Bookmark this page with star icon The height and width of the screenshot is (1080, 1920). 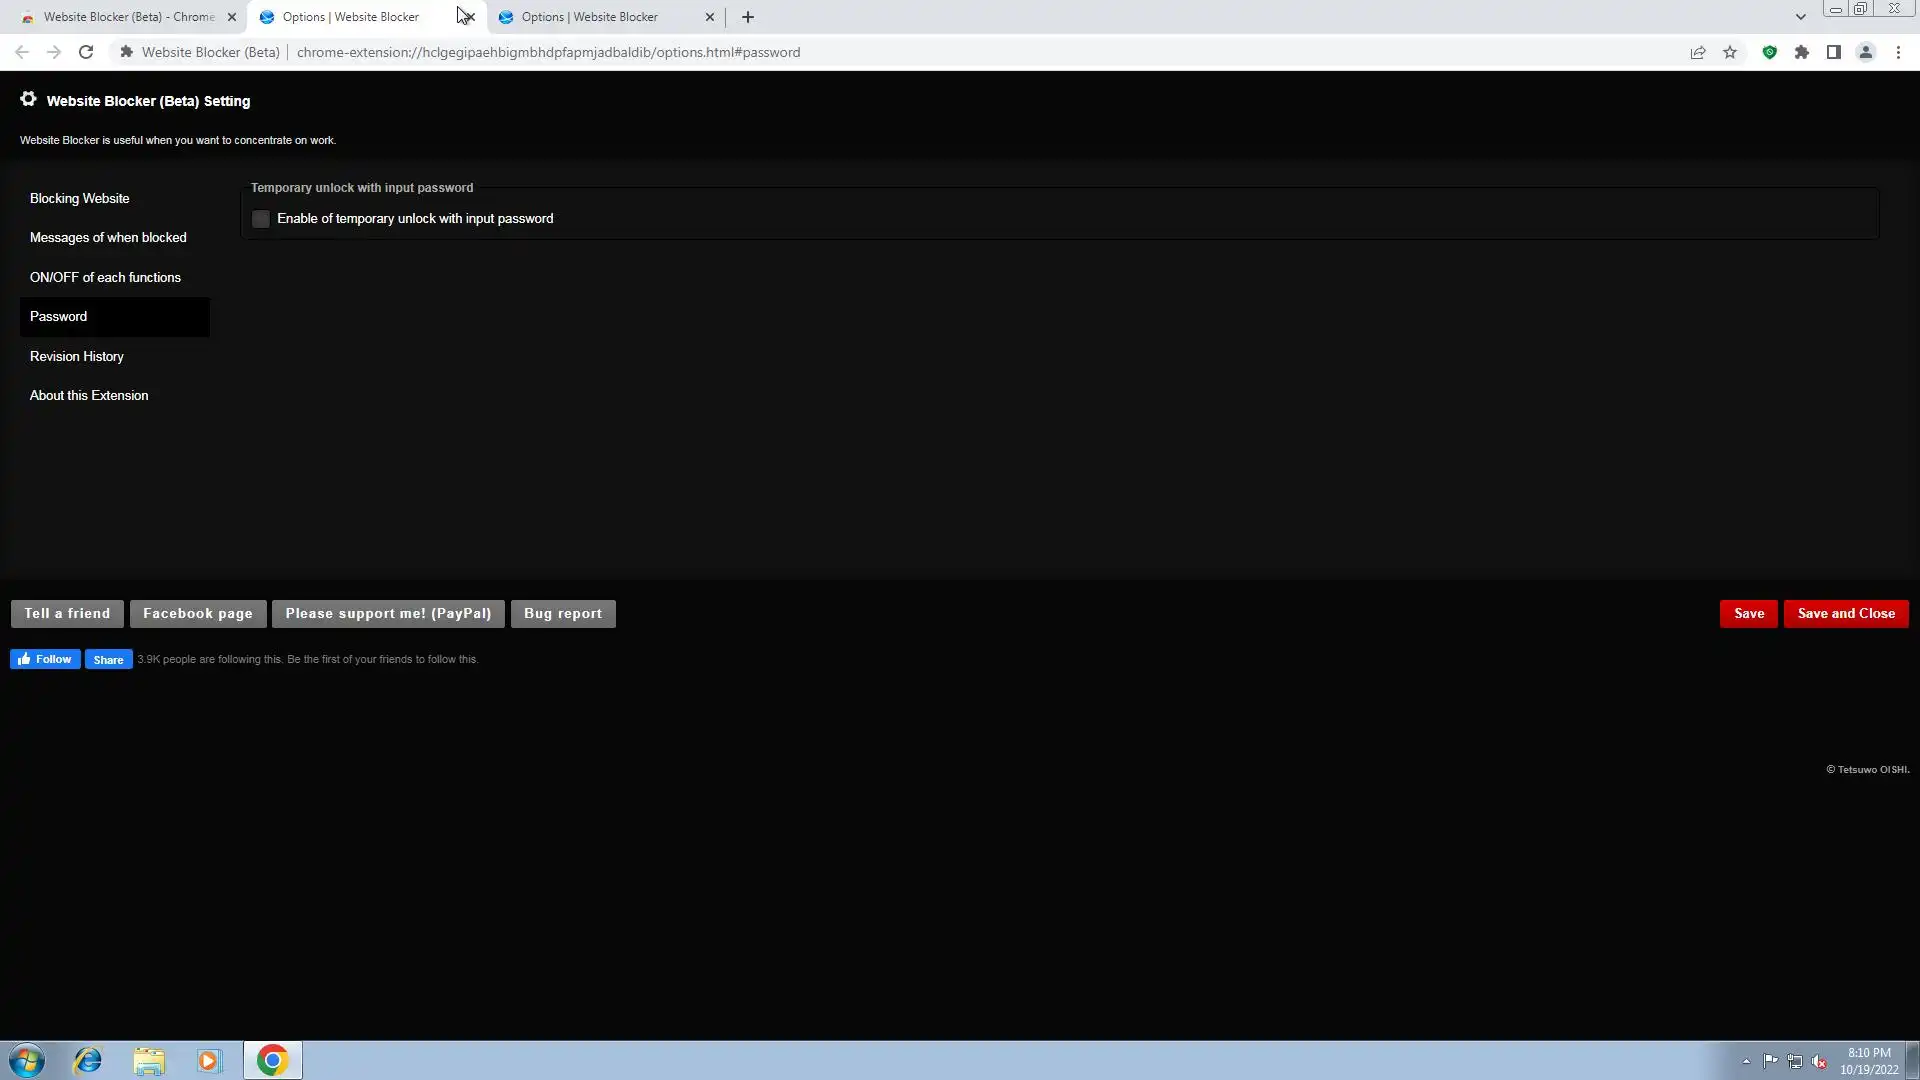tap(1730, 52)
